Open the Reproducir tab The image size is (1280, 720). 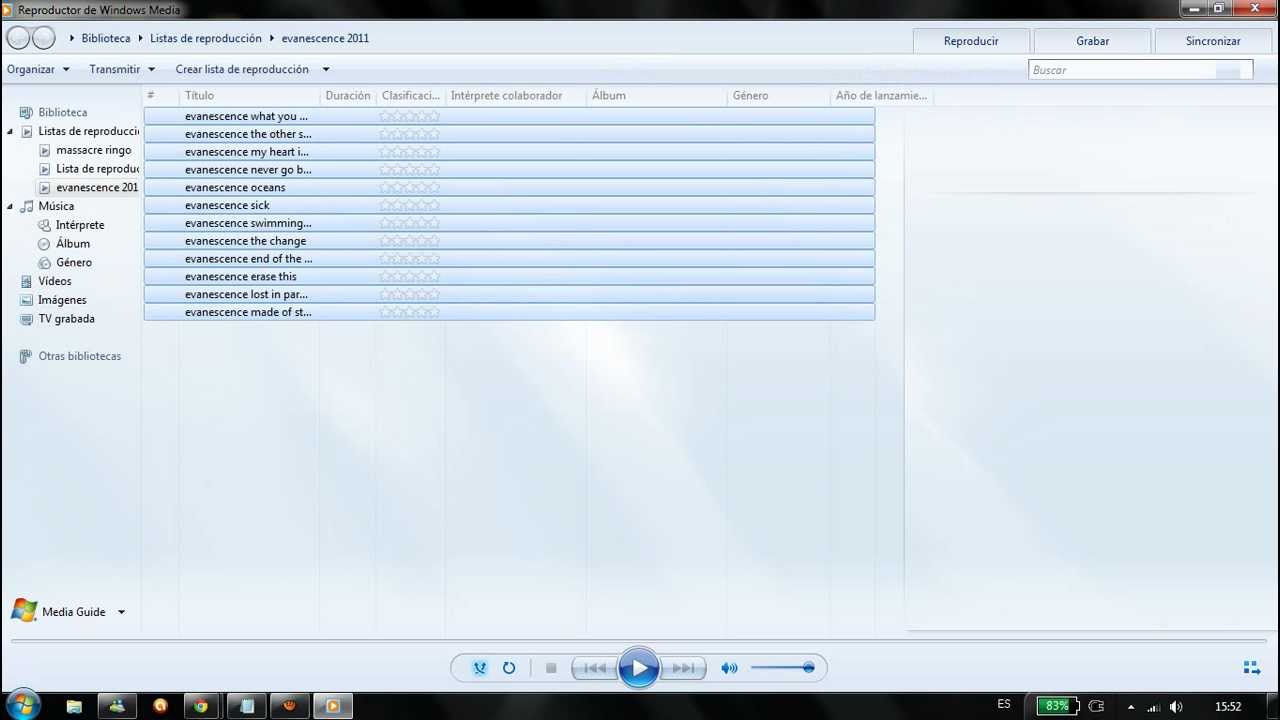pyautogui.click(x=971, y=41)
